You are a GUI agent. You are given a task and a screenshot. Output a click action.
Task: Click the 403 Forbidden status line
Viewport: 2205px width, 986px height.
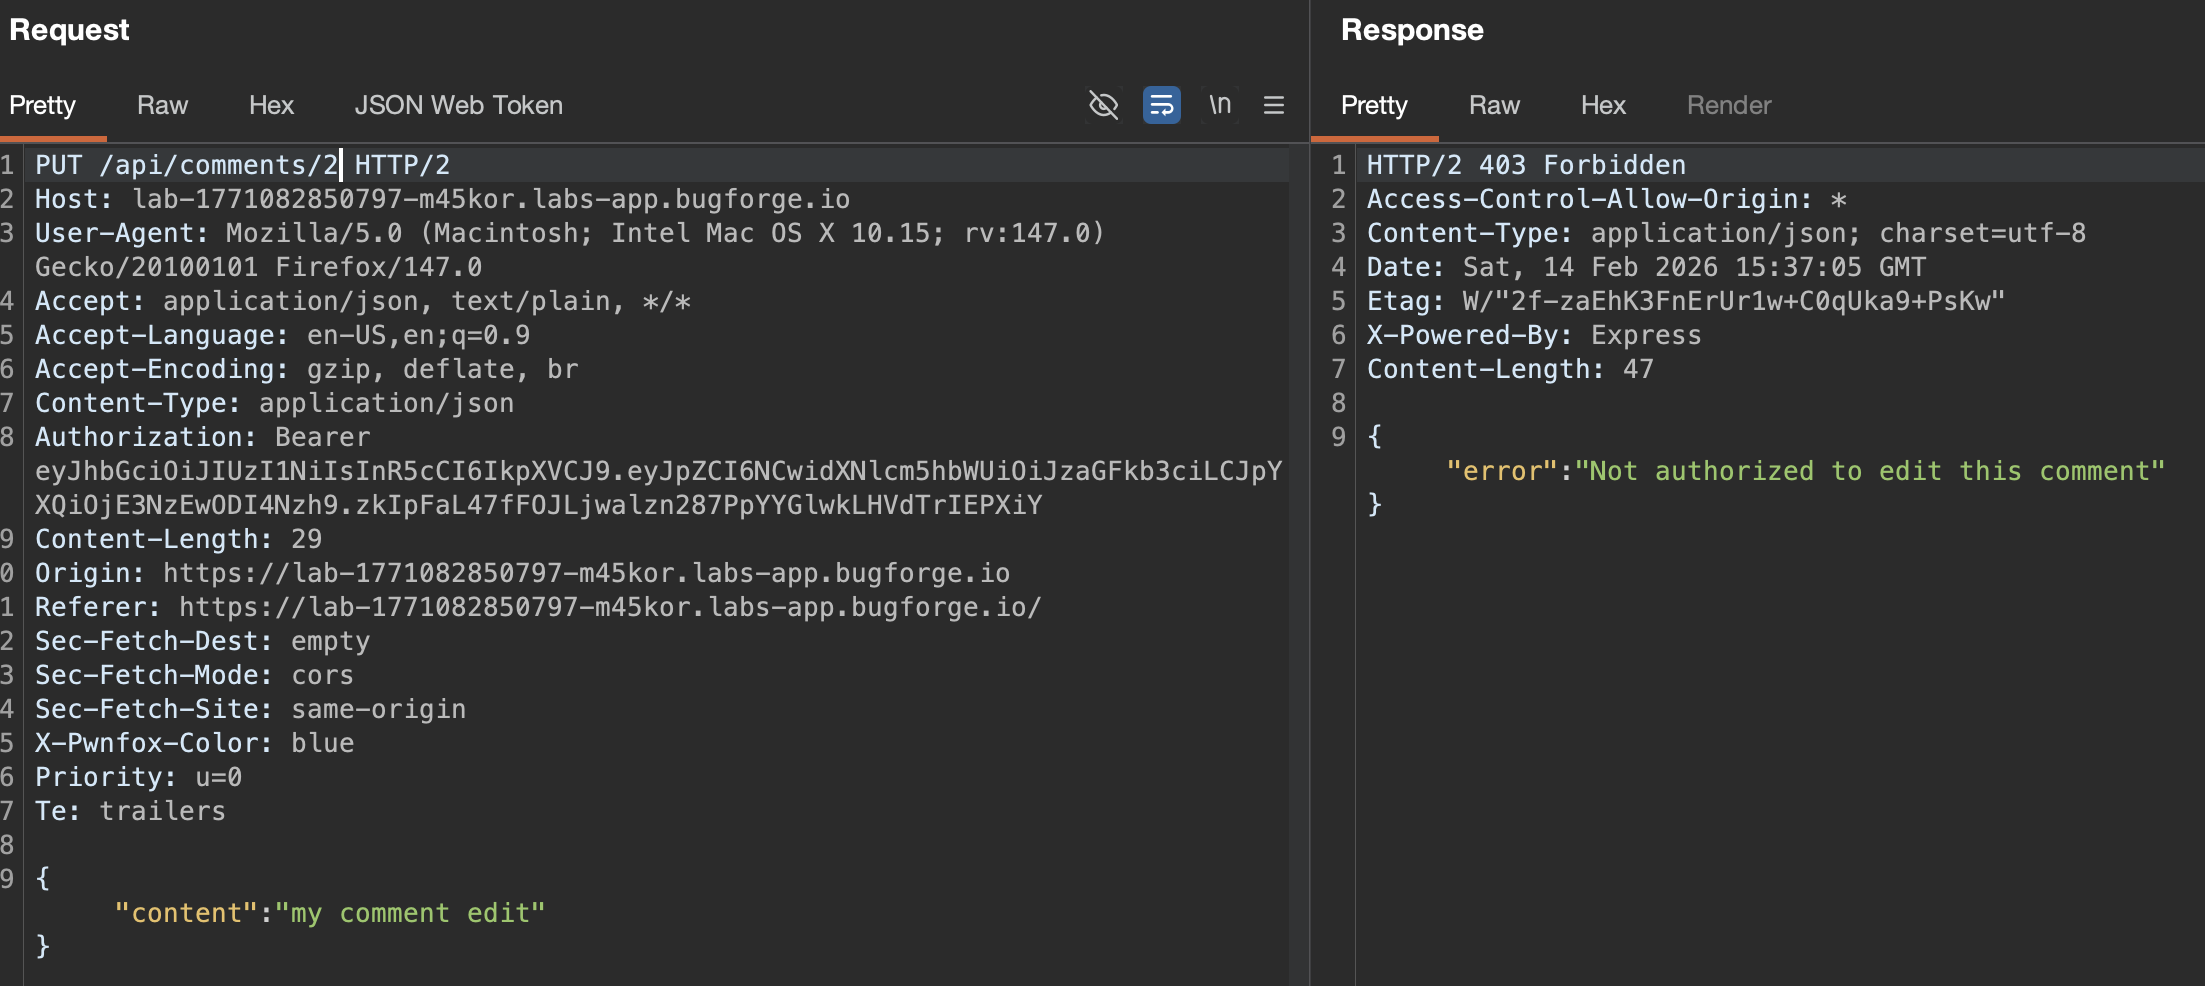pos(1525,165)
